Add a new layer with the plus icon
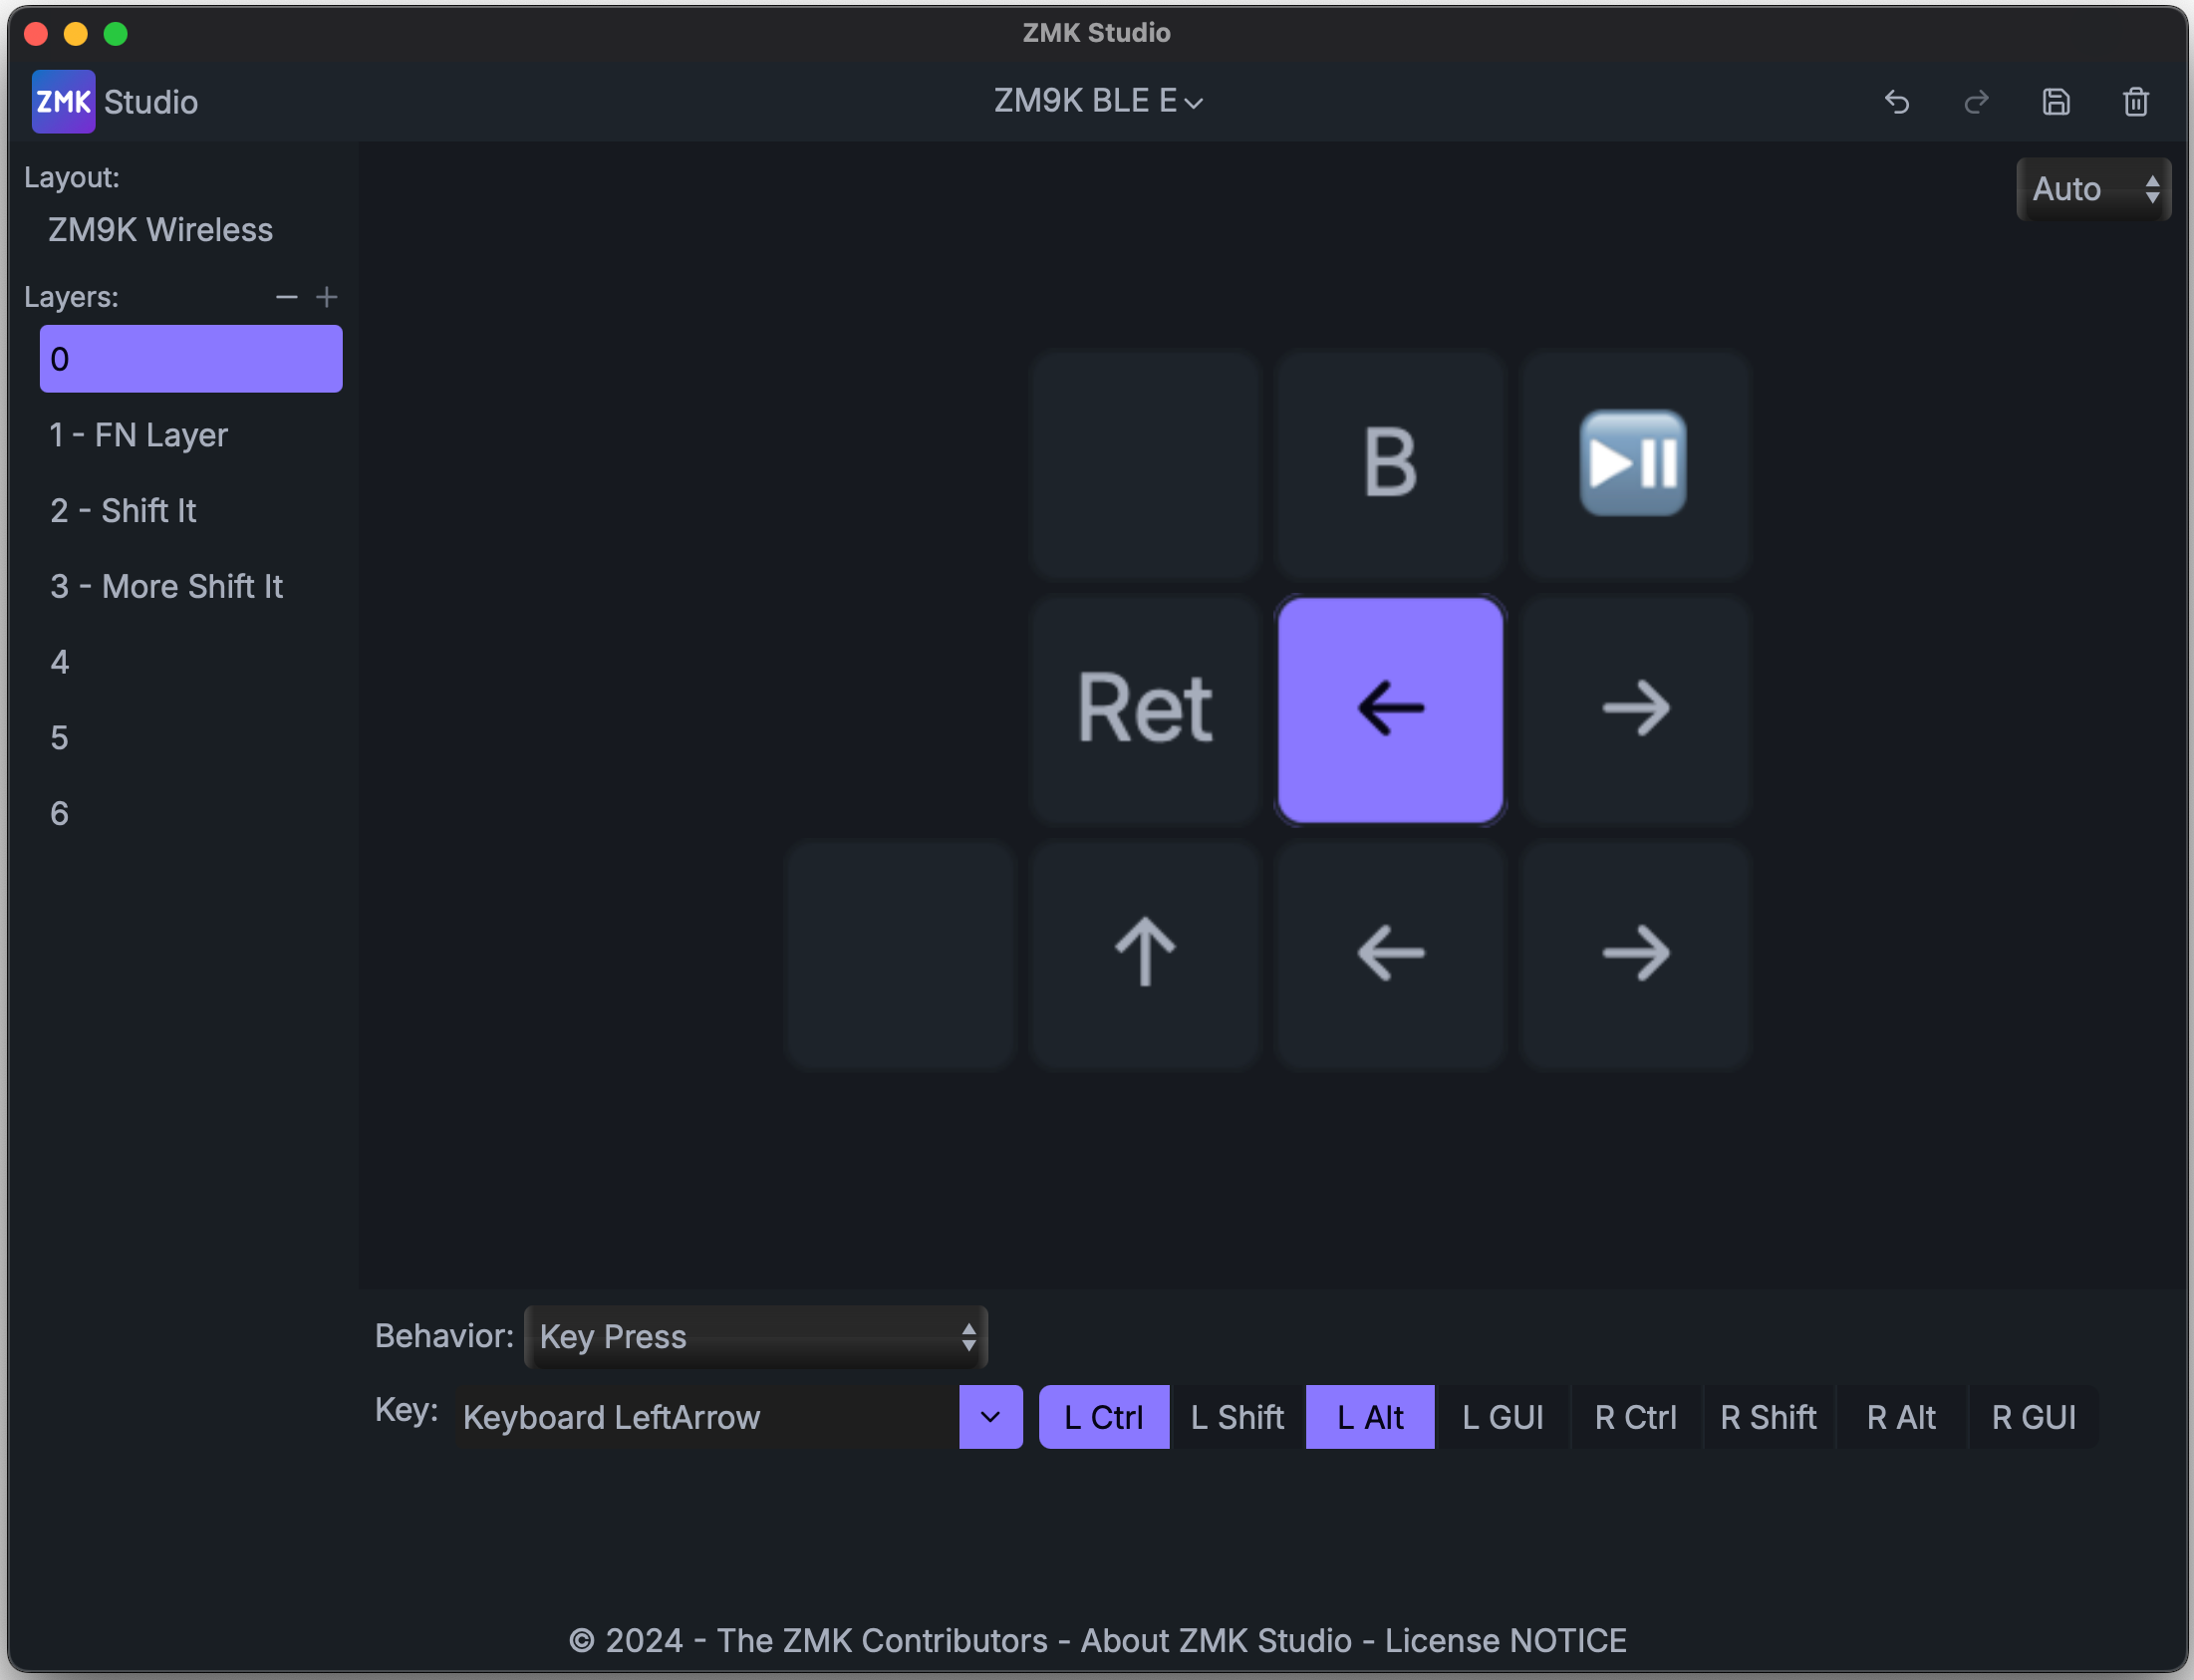 click(x=327, y=297)
